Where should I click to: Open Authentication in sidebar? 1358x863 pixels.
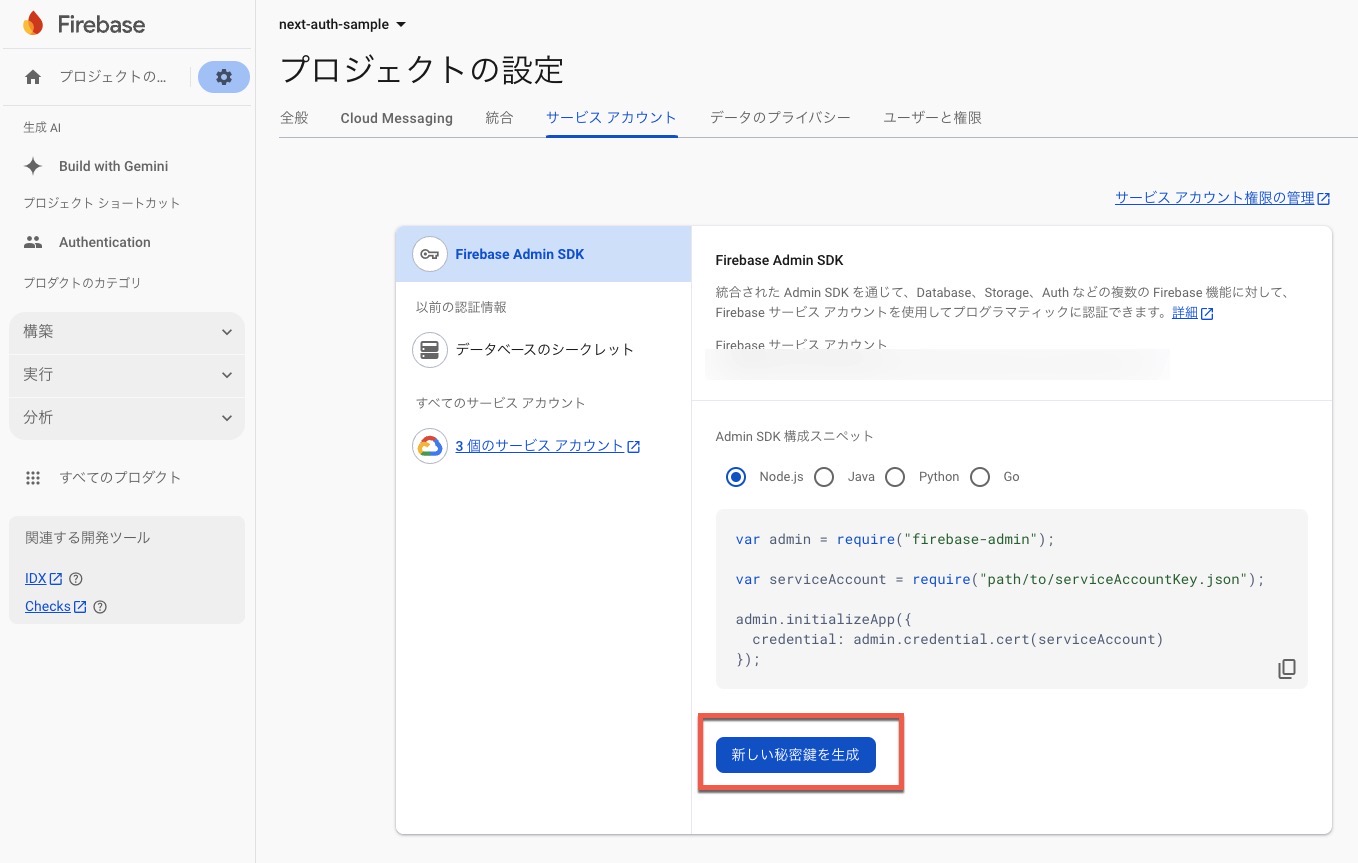coord(105,242)
